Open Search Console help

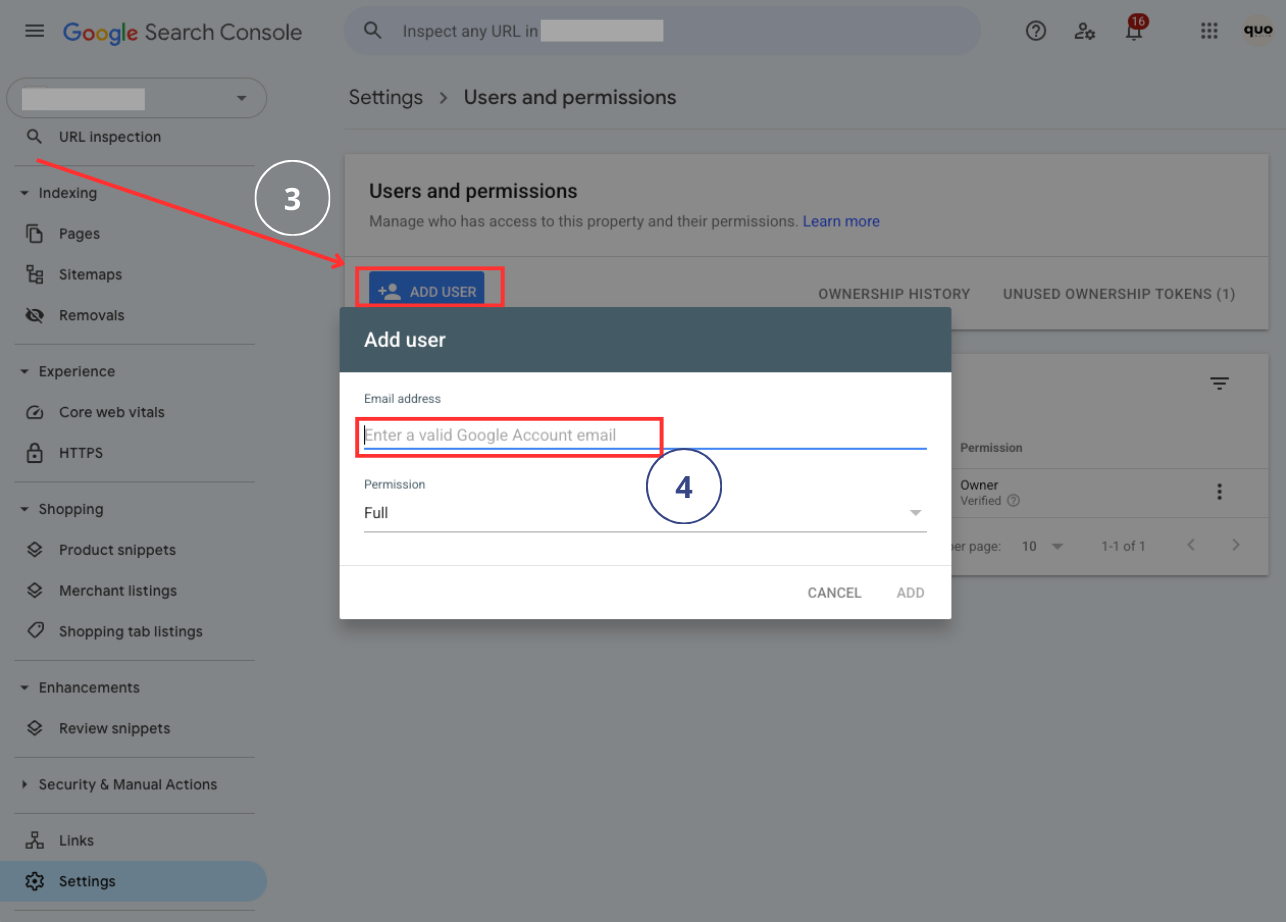click(x=1035, y=31)
